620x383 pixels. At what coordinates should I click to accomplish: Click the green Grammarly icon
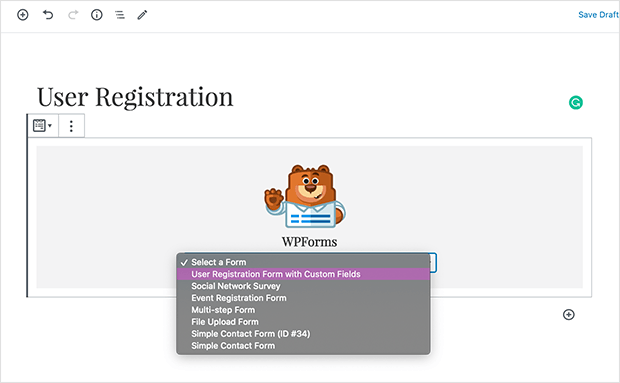coord(576,103)
